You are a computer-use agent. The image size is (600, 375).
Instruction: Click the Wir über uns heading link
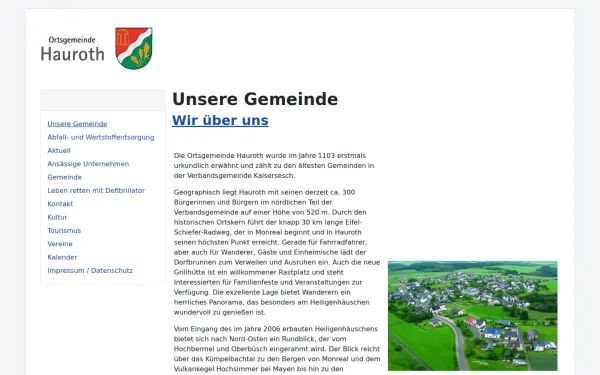pyautogui.click(x=220, y=120)
